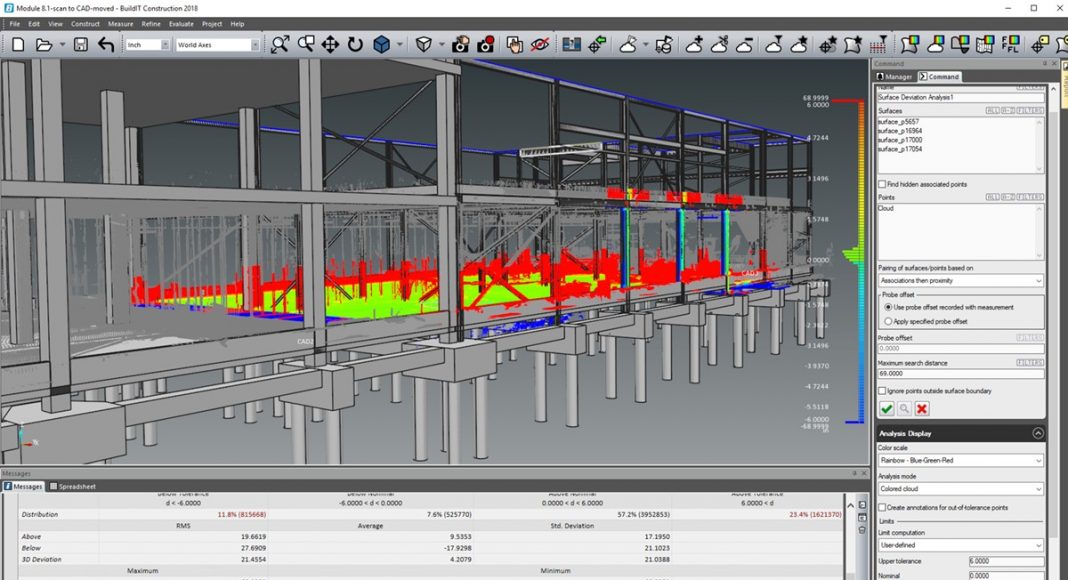
Task: Select the Rotate view tool
Action: pos(355,45)
